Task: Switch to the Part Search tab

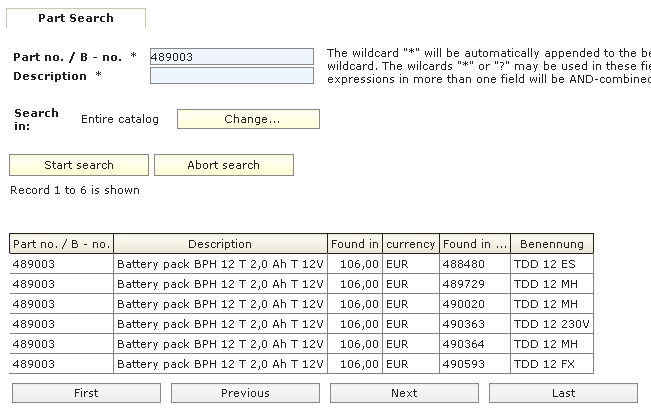Action: 76,18
